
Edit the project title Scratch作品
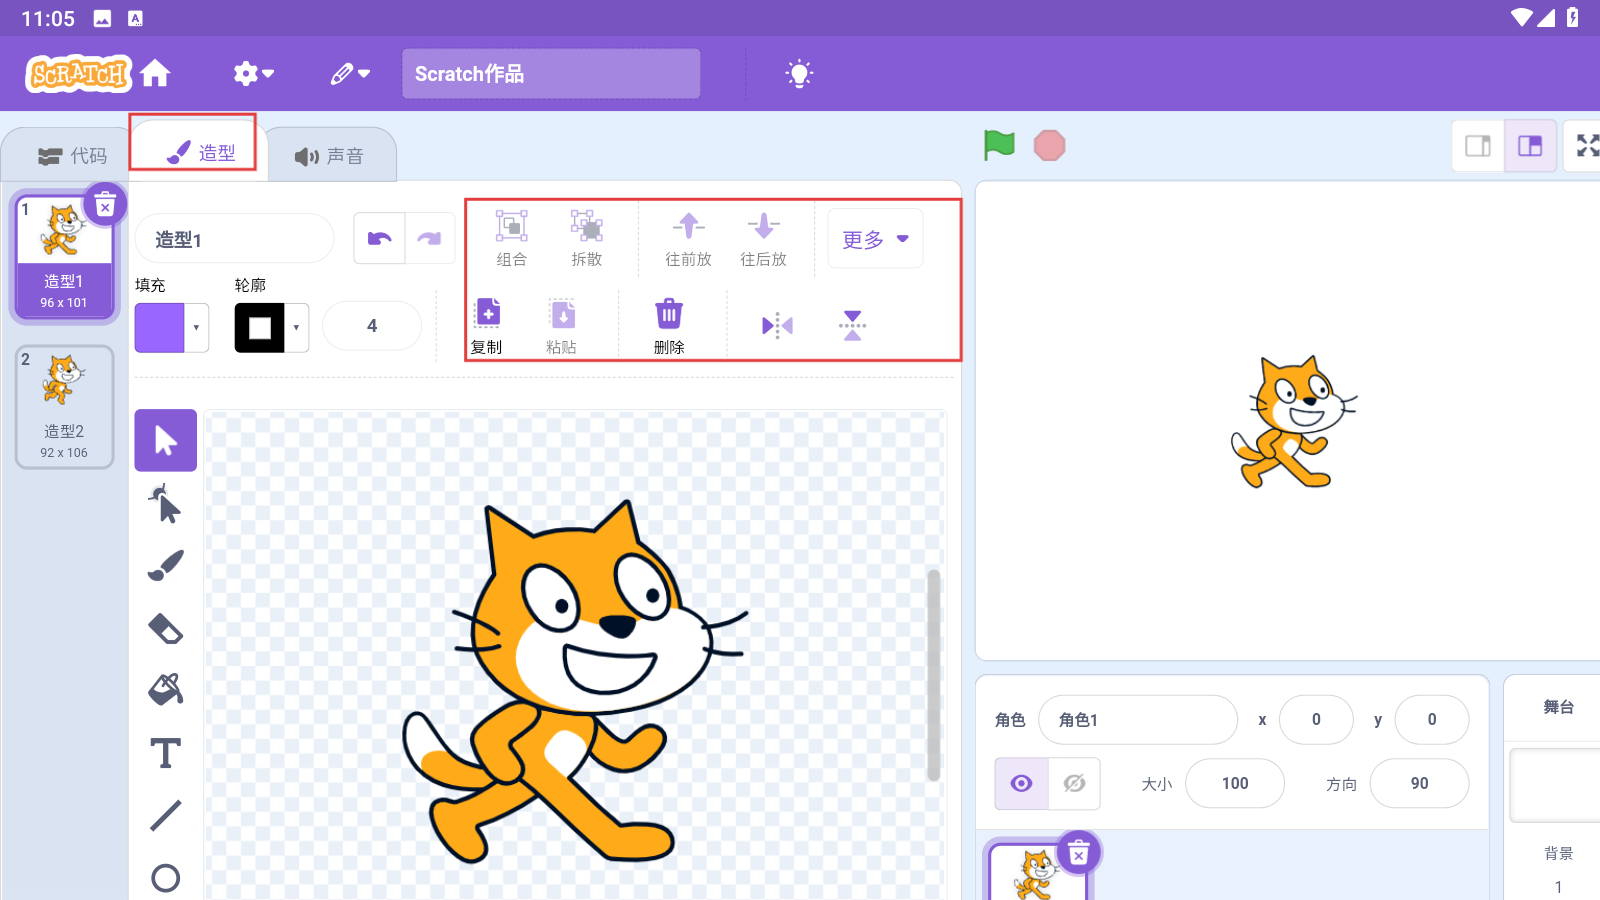(x=551, y=74)
